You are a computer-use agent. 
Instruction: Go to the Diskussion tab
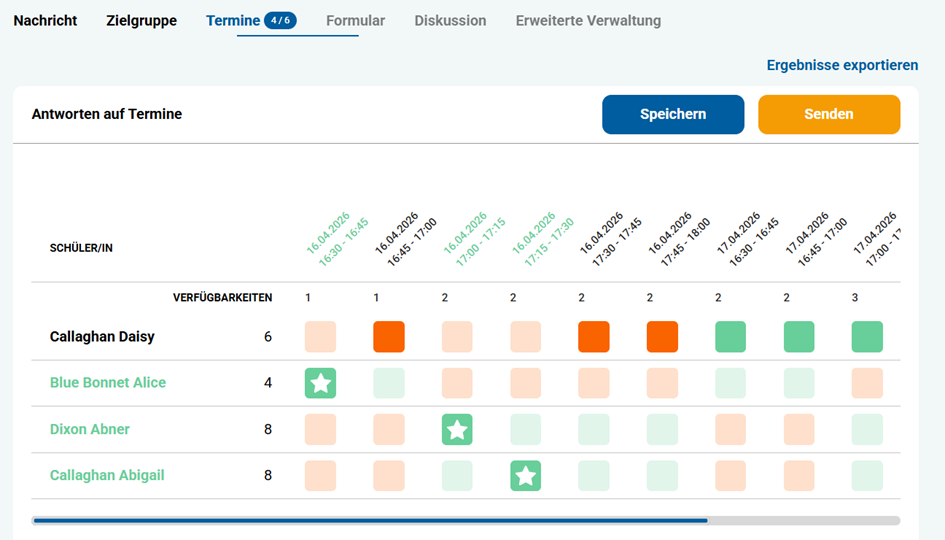click(450, 20)
